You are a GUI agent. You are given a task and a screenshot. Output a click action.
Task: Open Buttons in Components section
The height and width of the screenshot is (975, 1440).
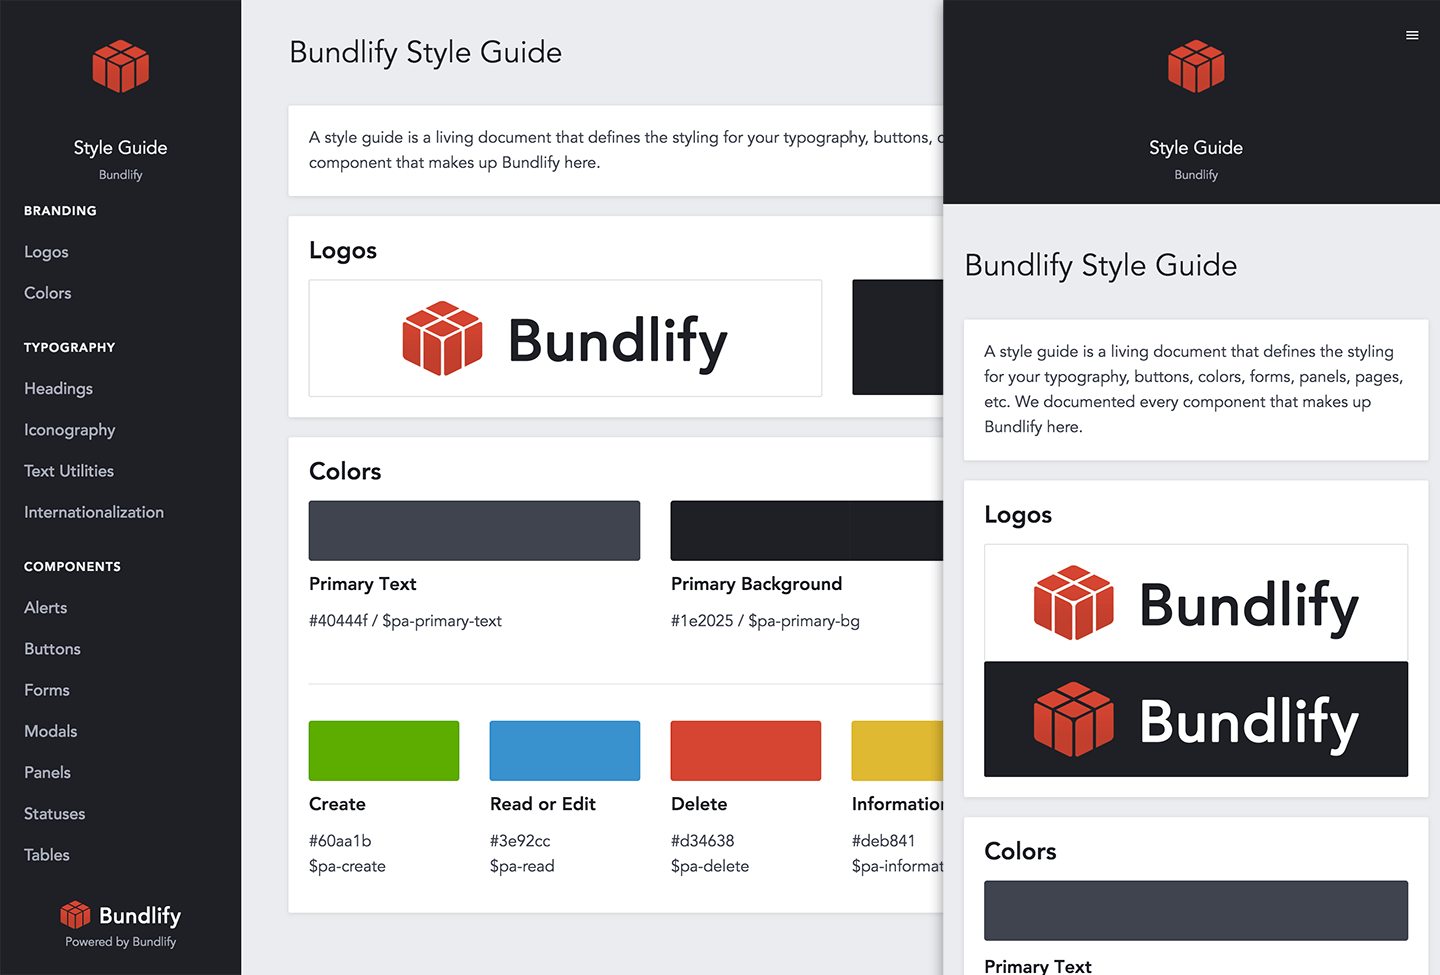tap(52, 649)
